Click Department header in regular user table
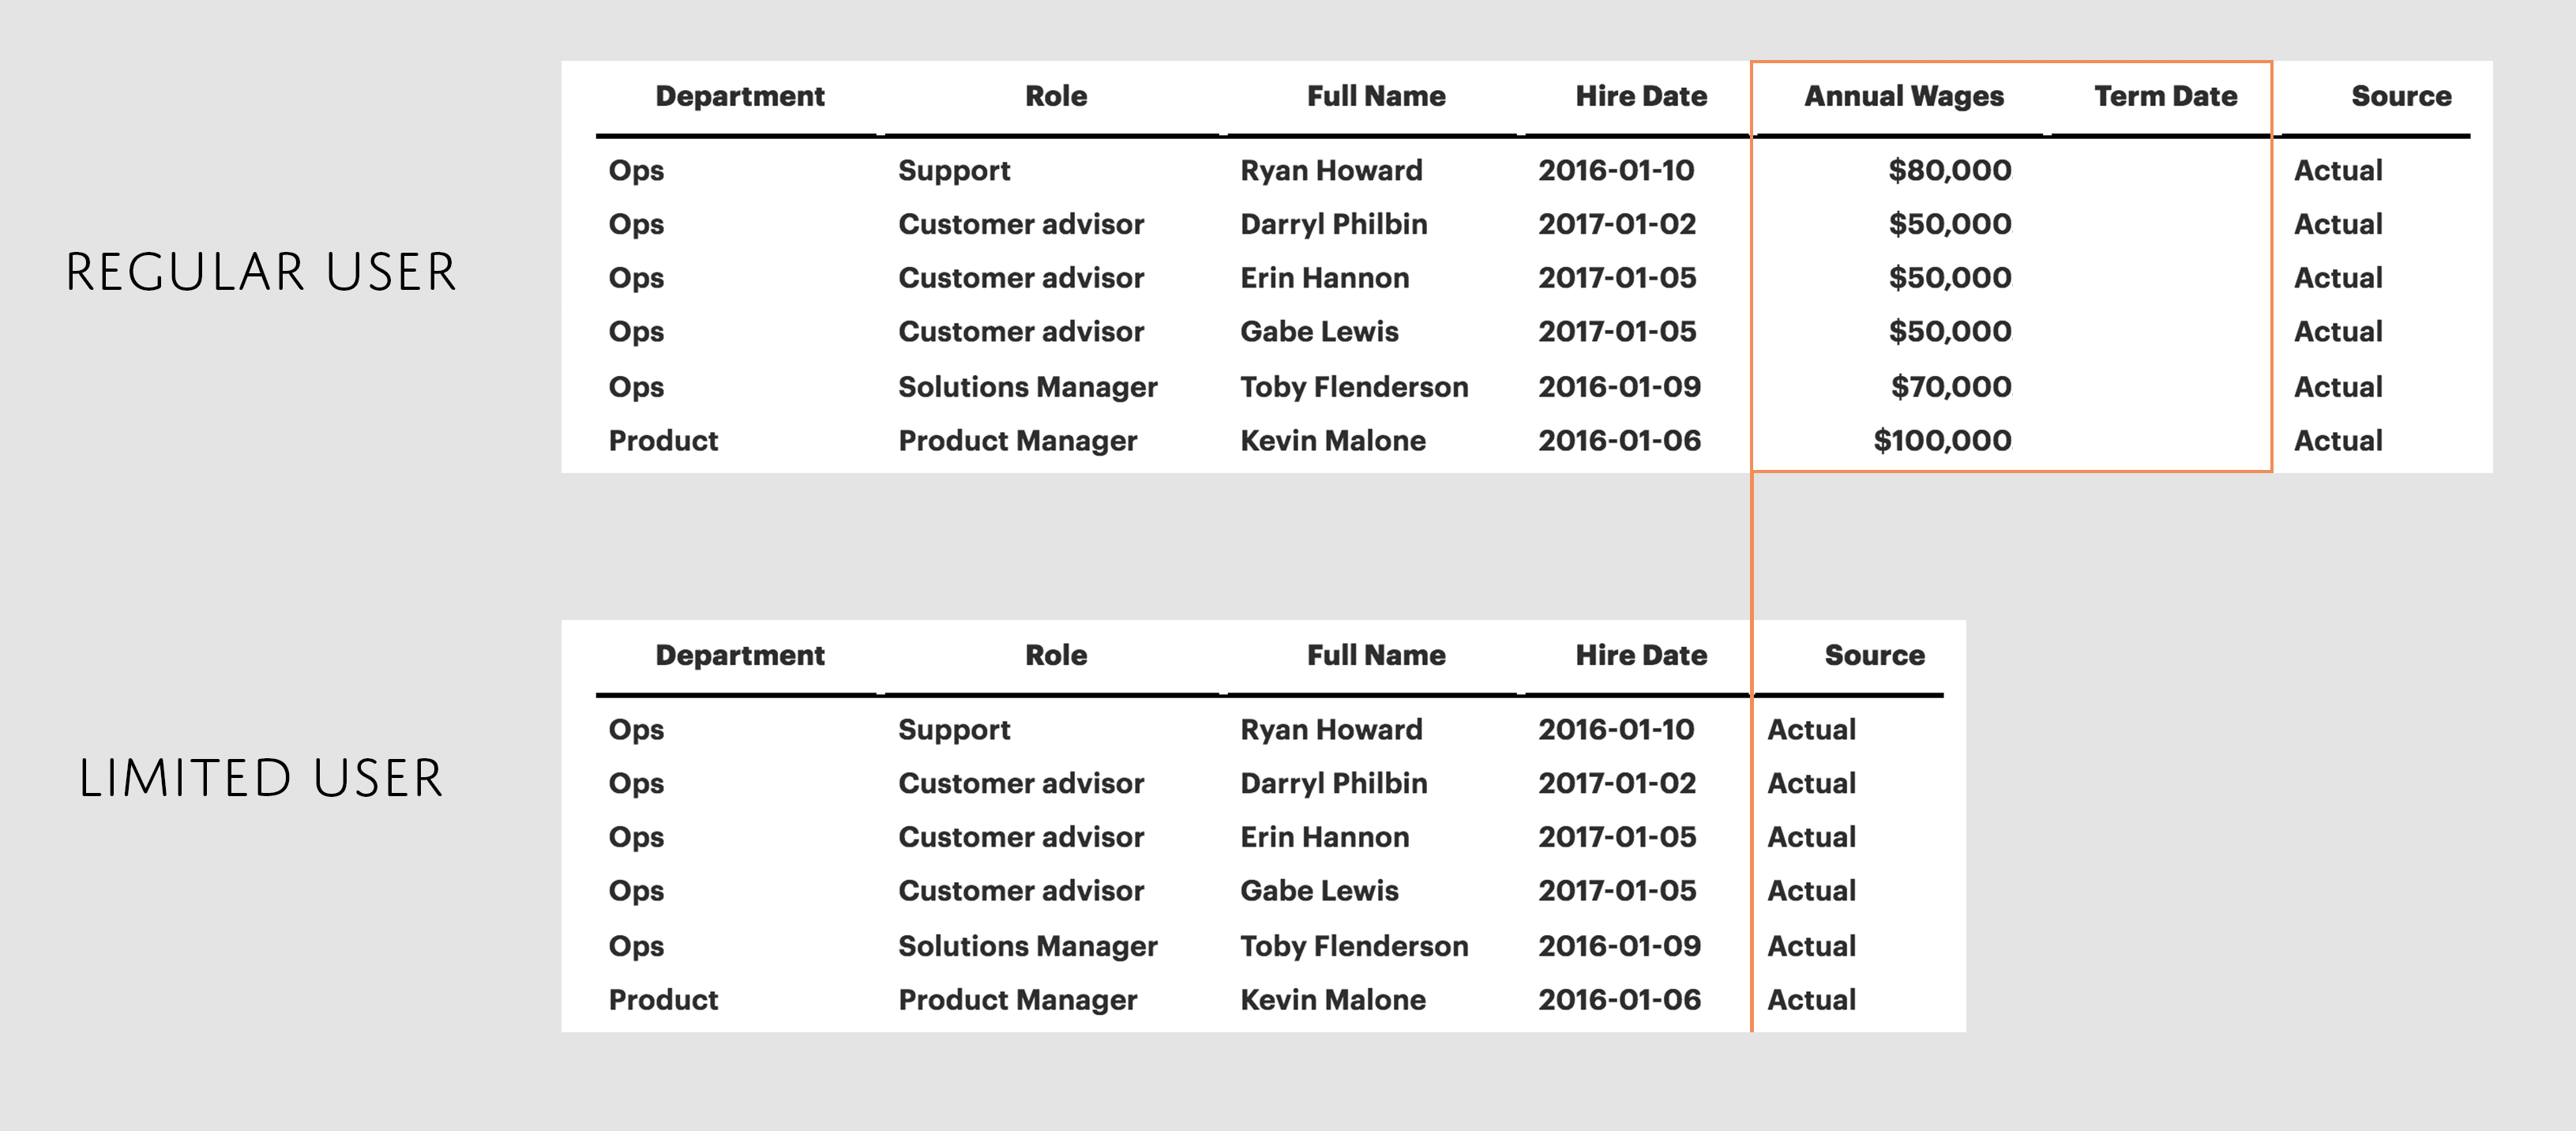 pyautogui.click(x=739, y=96)
